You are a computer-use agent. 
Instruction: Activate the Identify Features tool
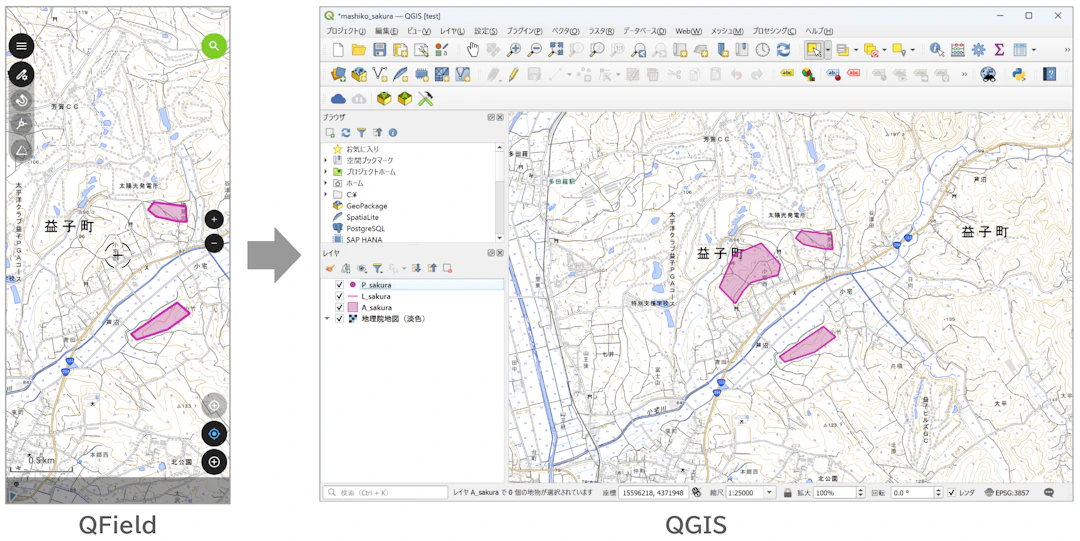tap(937, 49)
